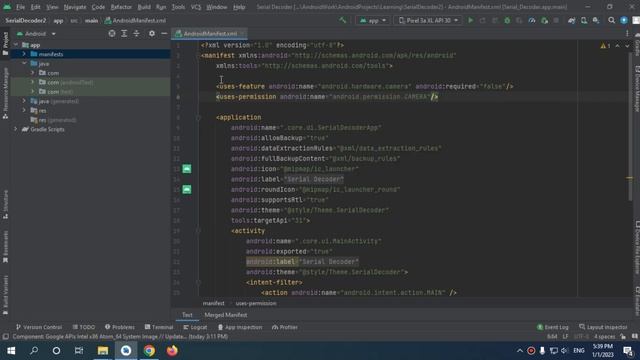This screenshot has height=360, width=640.
Task: Open the SDK Manager toolbar icon
Action: pyautogui.click(x=596, y=20)
